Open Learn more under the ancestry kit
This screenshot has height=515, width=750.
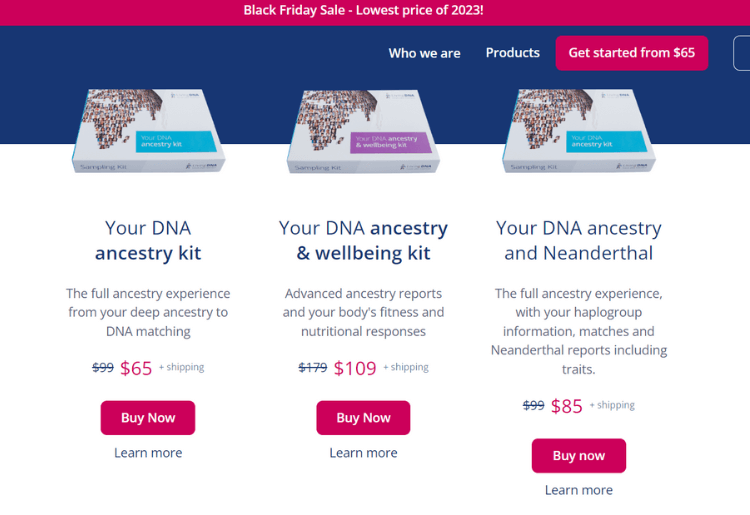[148, 453]
